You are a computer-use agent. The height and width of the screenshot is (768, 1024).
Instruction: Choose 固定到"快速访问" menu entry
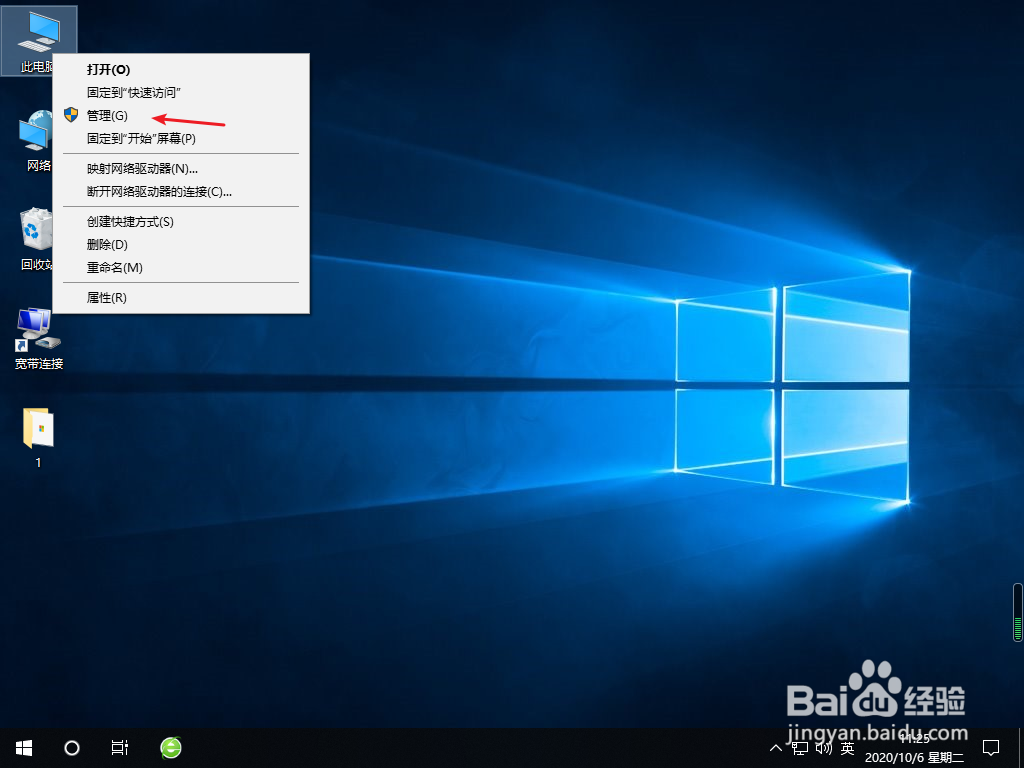click(181, 93)
